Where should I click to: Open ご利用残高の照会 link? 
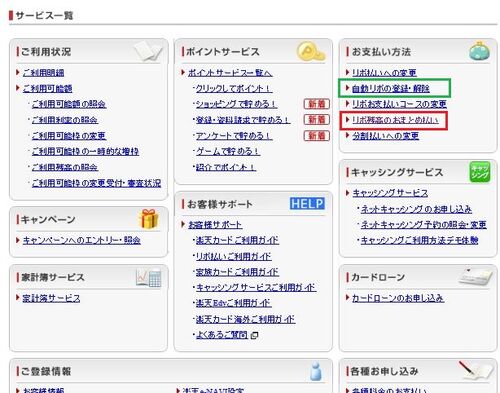pos(65,167)
